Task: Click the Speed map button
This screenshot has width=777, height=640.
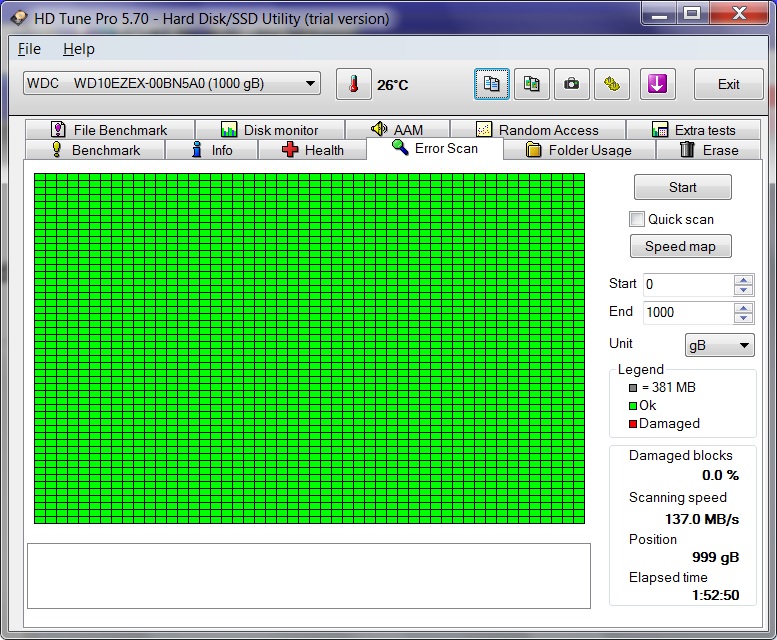Action: [x=680, y=247]
